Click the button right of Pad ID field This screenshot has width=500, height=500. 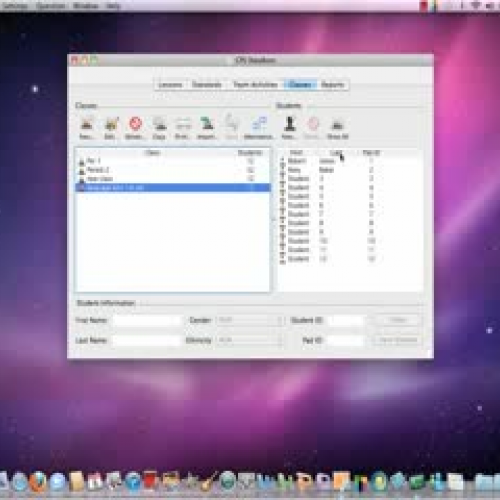pos(398,340)
